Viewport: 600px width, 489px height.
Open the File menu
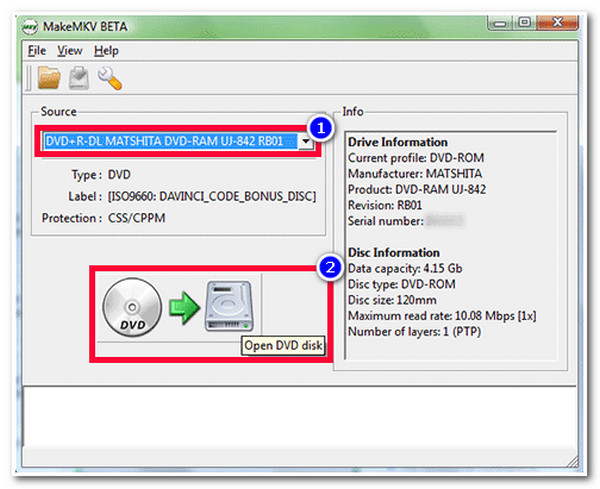point(37,51)
